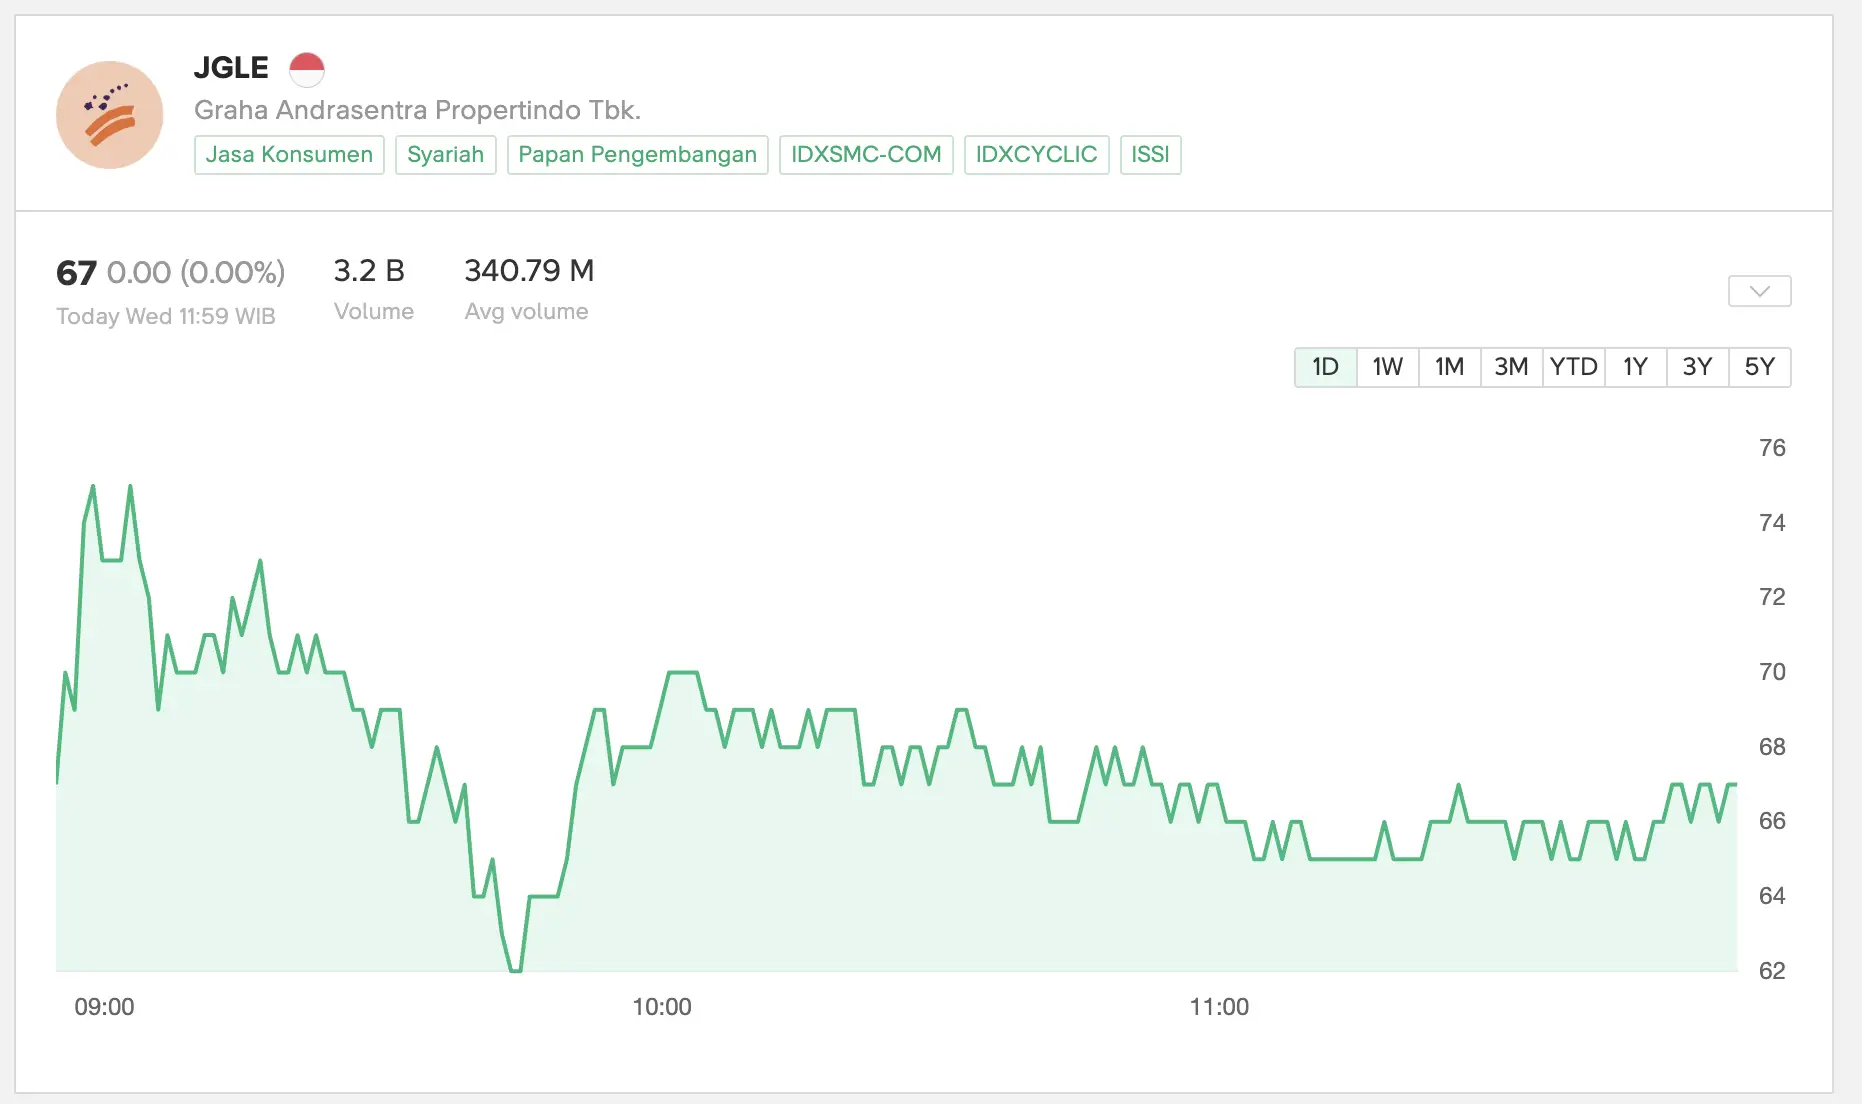Click the 76 price axis label
The width and height of the screenshot is (1862, 1104).
(x=1772, y=448)
